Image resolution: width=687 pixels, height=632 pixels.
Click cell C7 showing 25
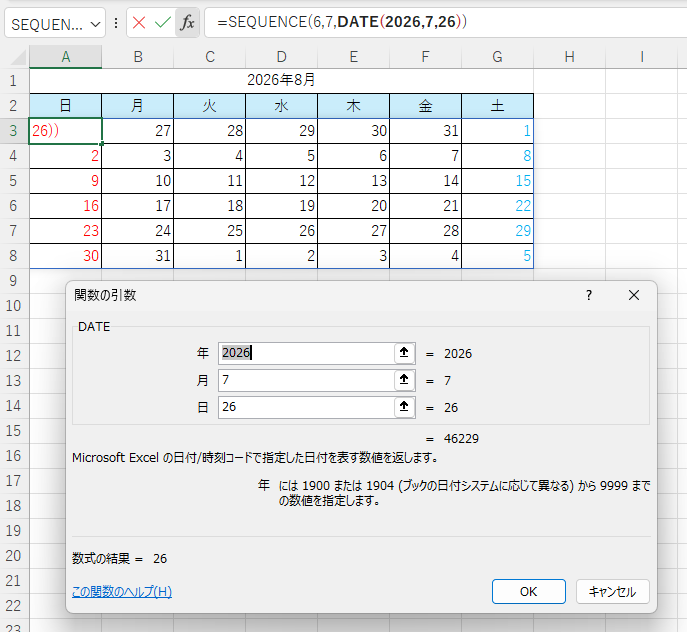tap(209, 231)
